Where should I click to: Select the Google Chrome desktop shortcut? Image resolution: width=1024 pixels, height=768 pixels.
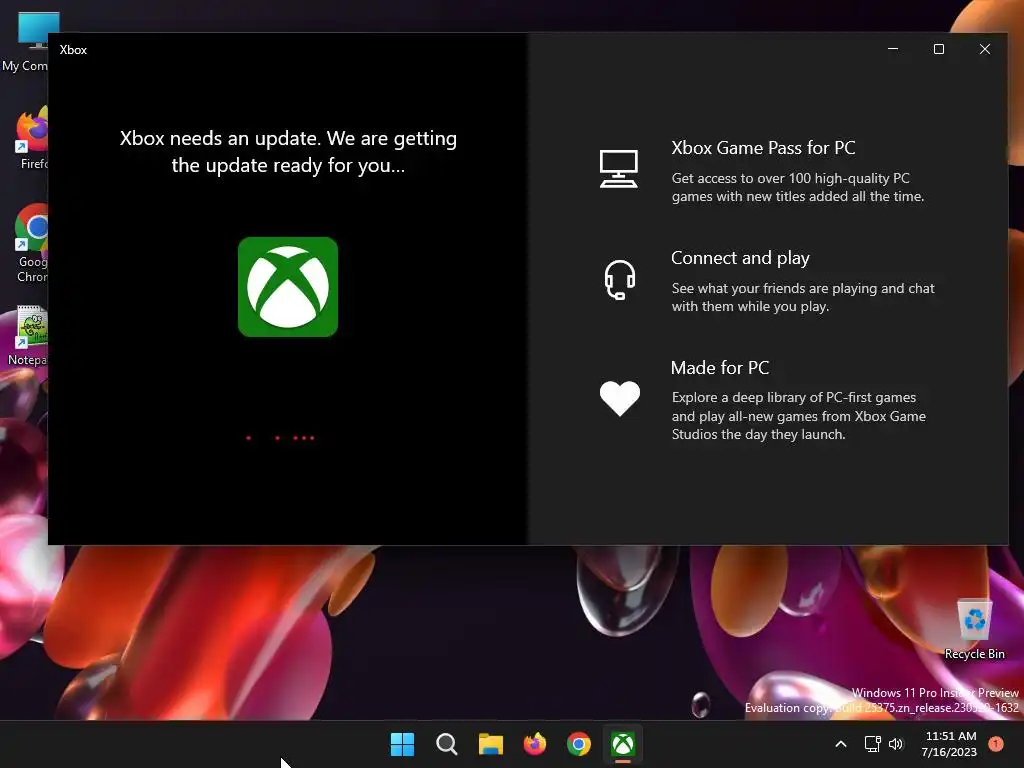pyautogui.click(x=31, y=244)
